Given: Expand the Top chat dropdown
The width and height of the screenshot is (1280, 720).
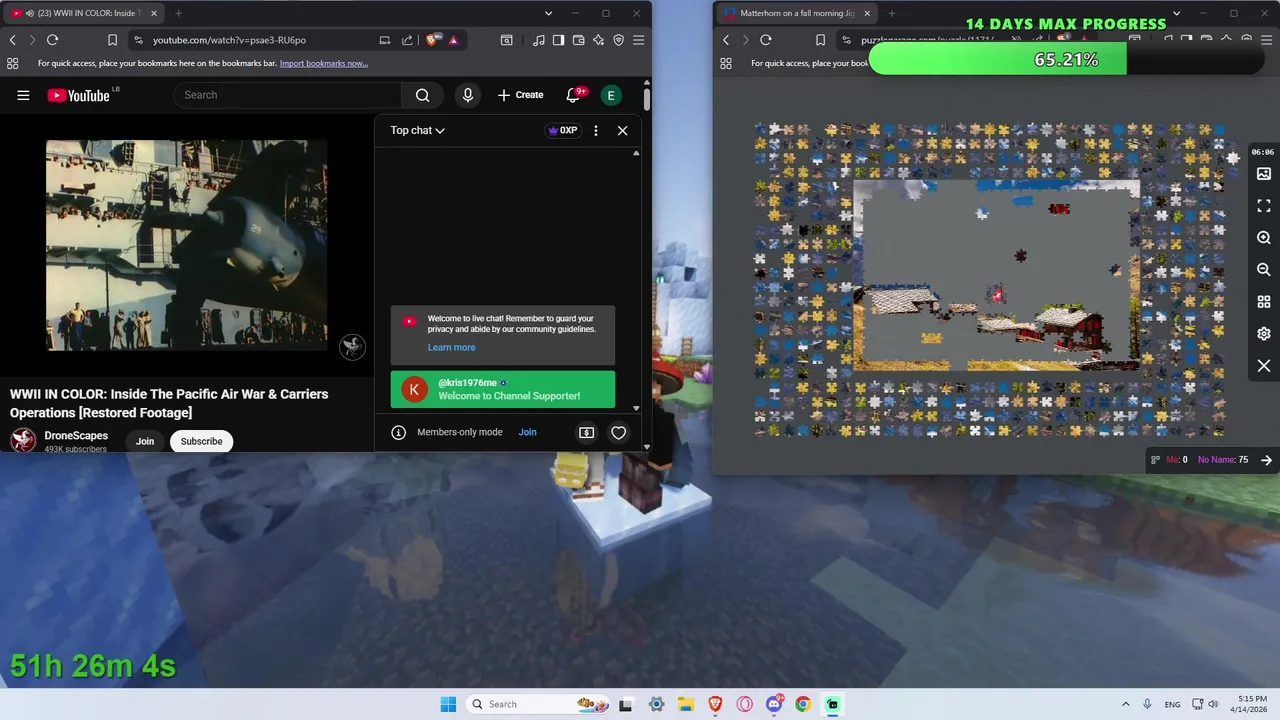Looking at the screenshot, I should click(x=417, y=130).
